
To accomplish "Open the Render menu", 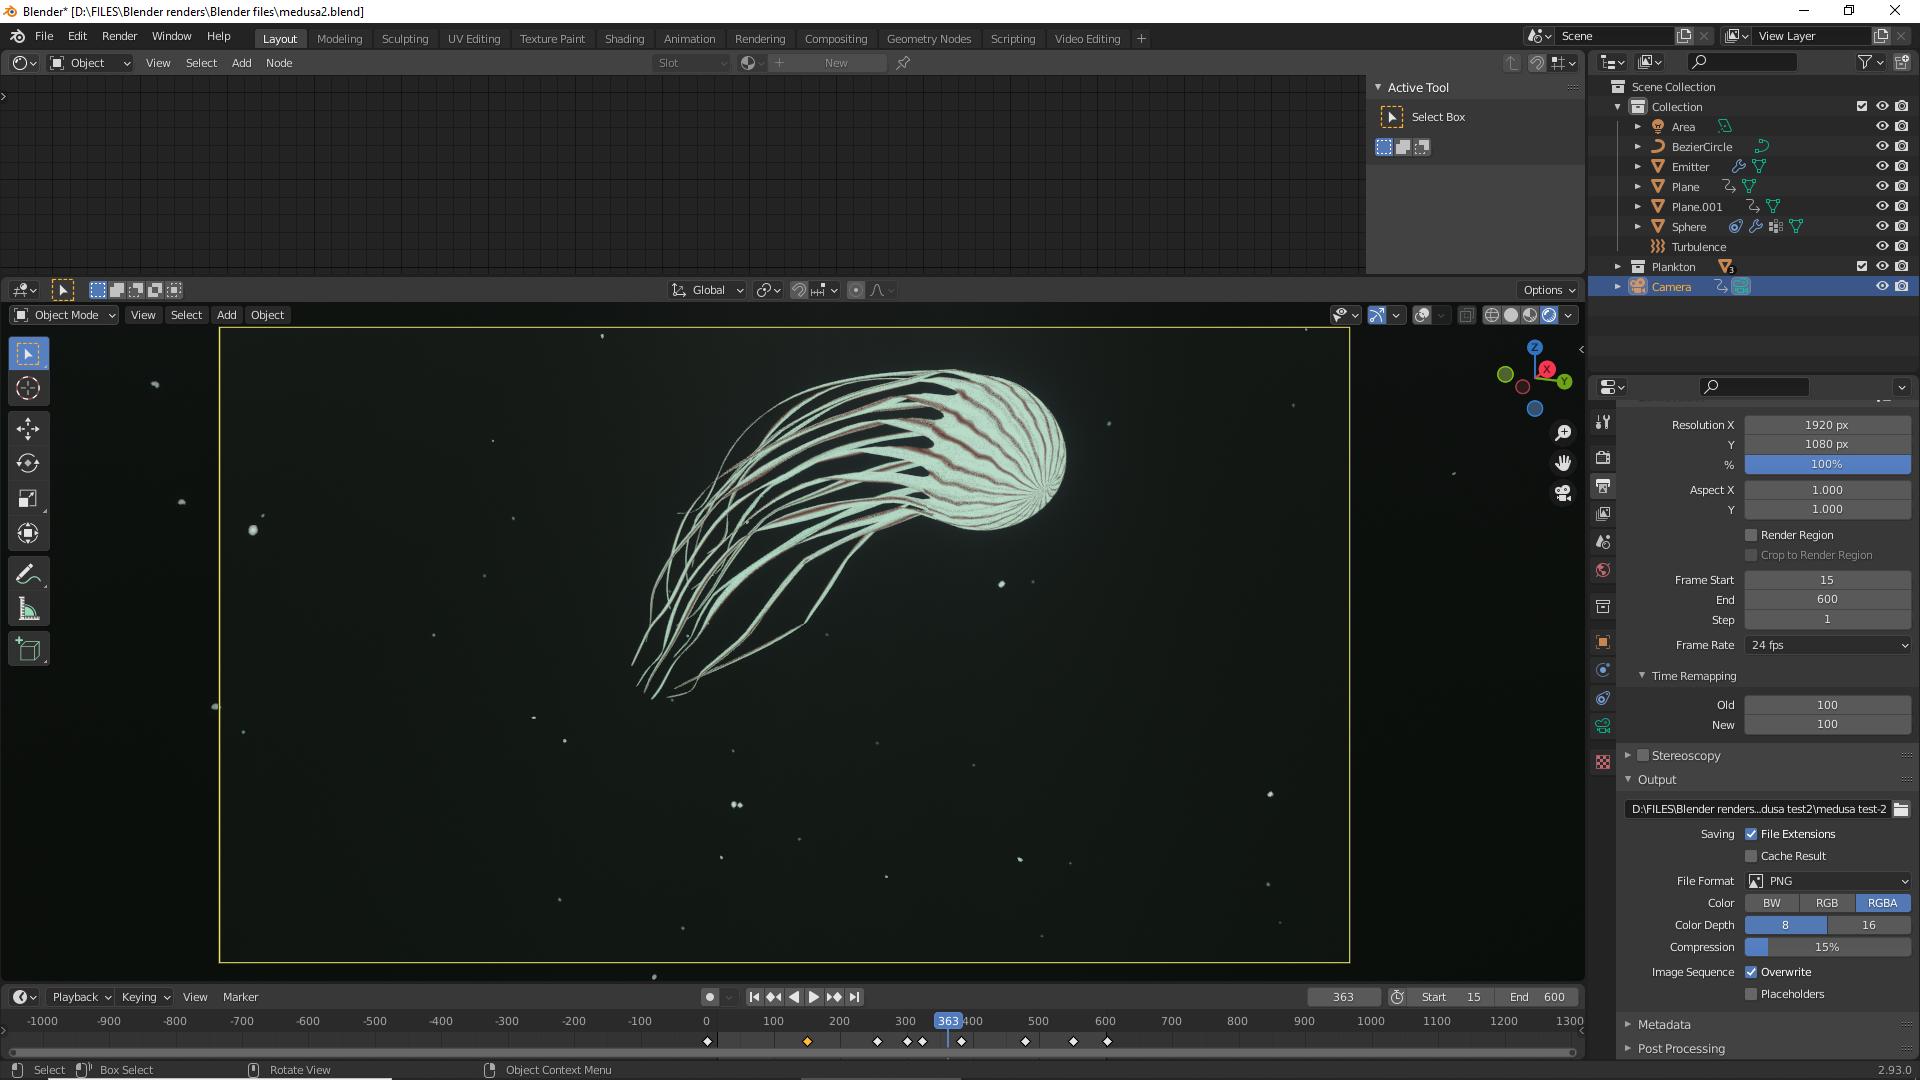I will tap(119, 36).
